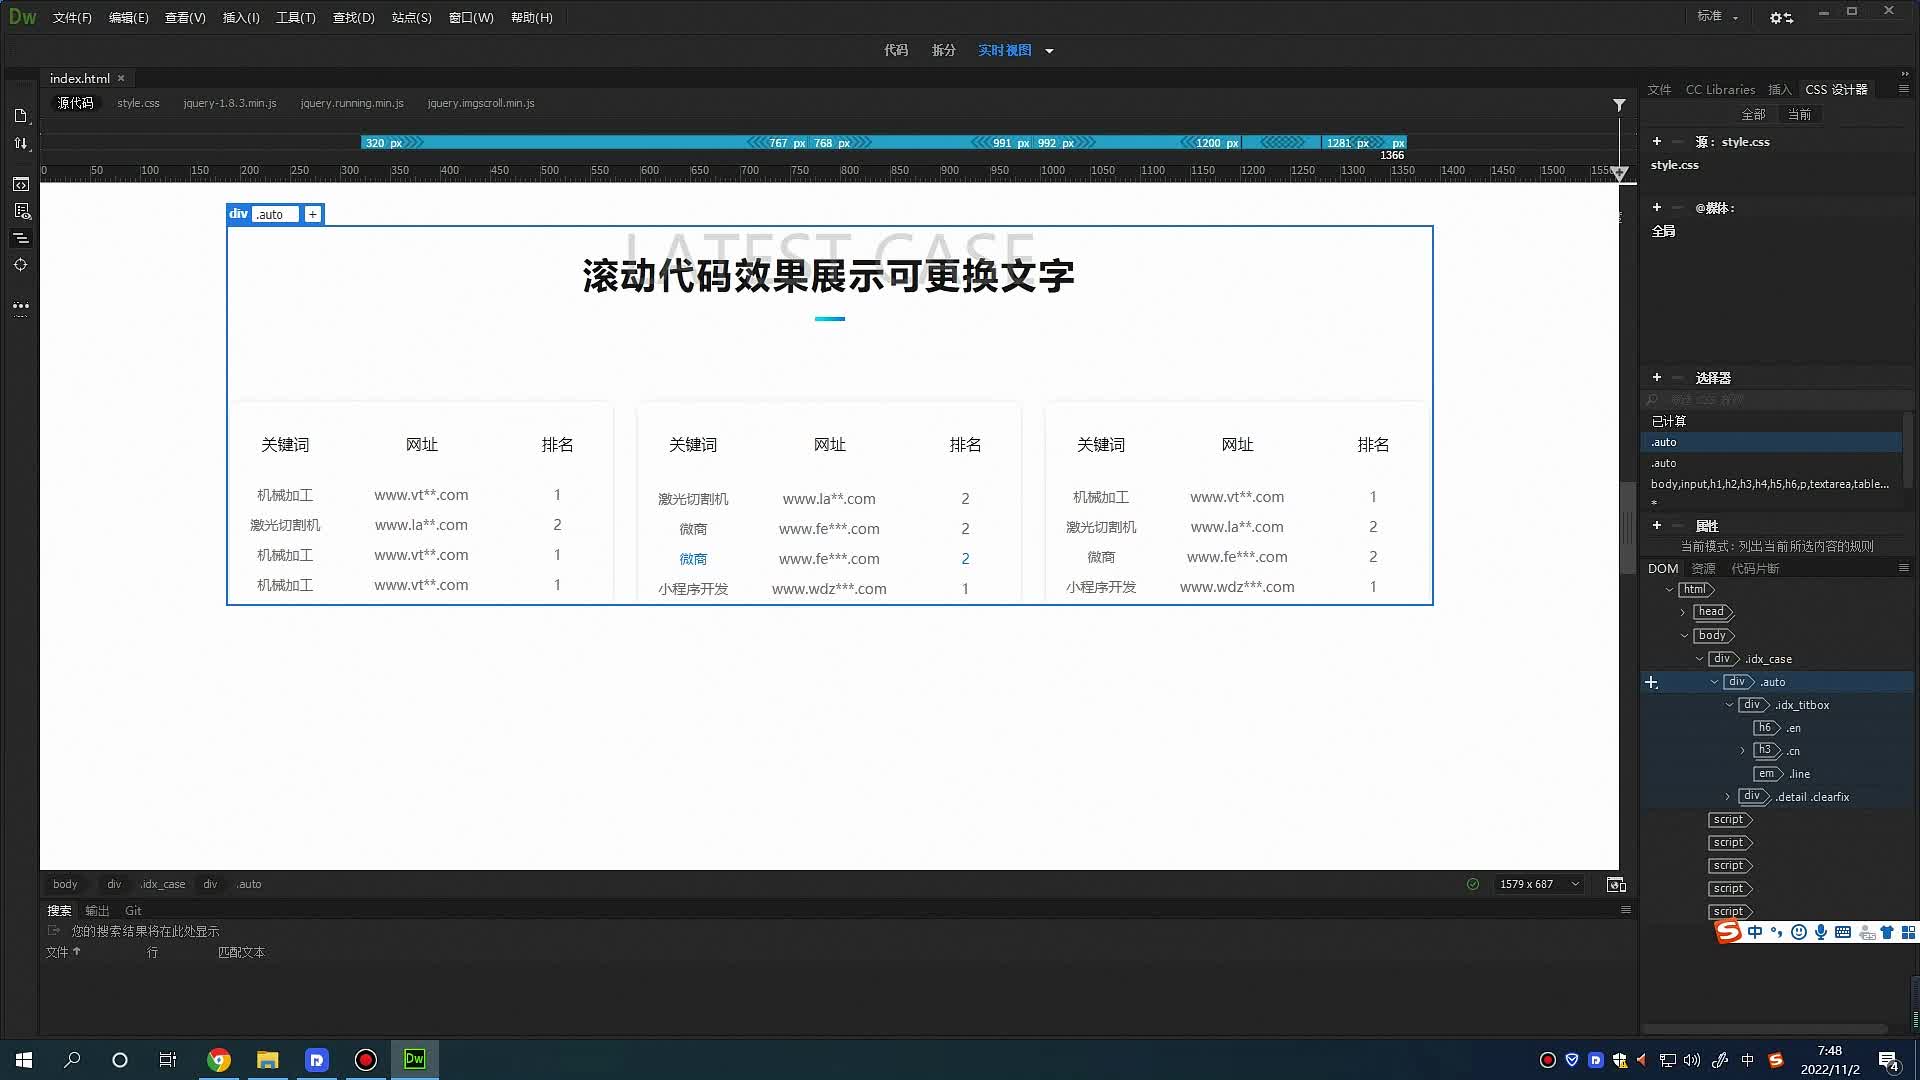
Task: Switch to the CC Libraries tab
Action: [1720, 89]
